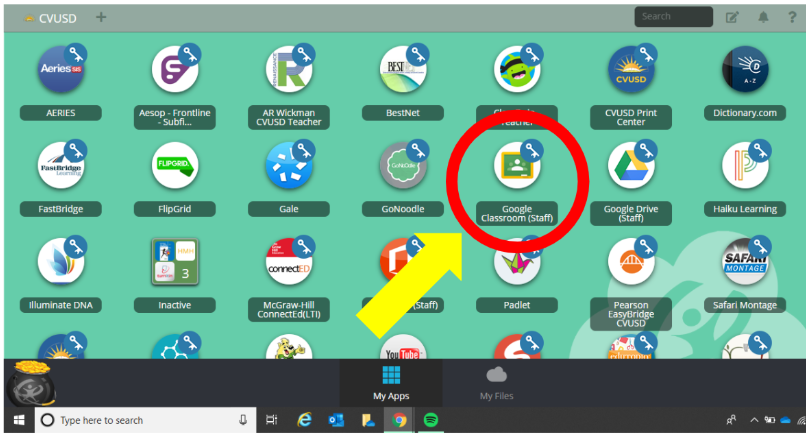Open notifications bell icon

[763, 17]
